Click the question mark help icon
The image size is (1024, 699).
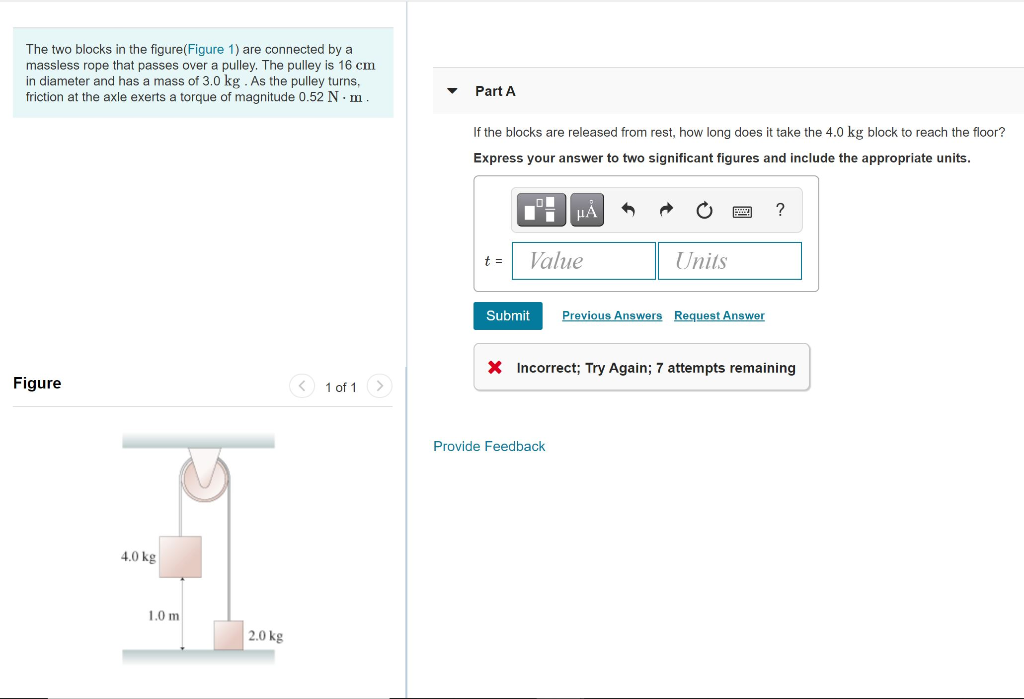pyautogui.click(x=779, y=210)
